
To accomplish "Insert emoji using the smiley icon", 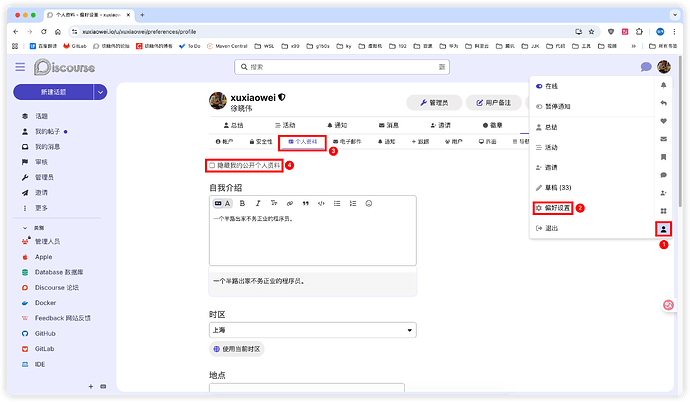I will [x=369, y=203].
